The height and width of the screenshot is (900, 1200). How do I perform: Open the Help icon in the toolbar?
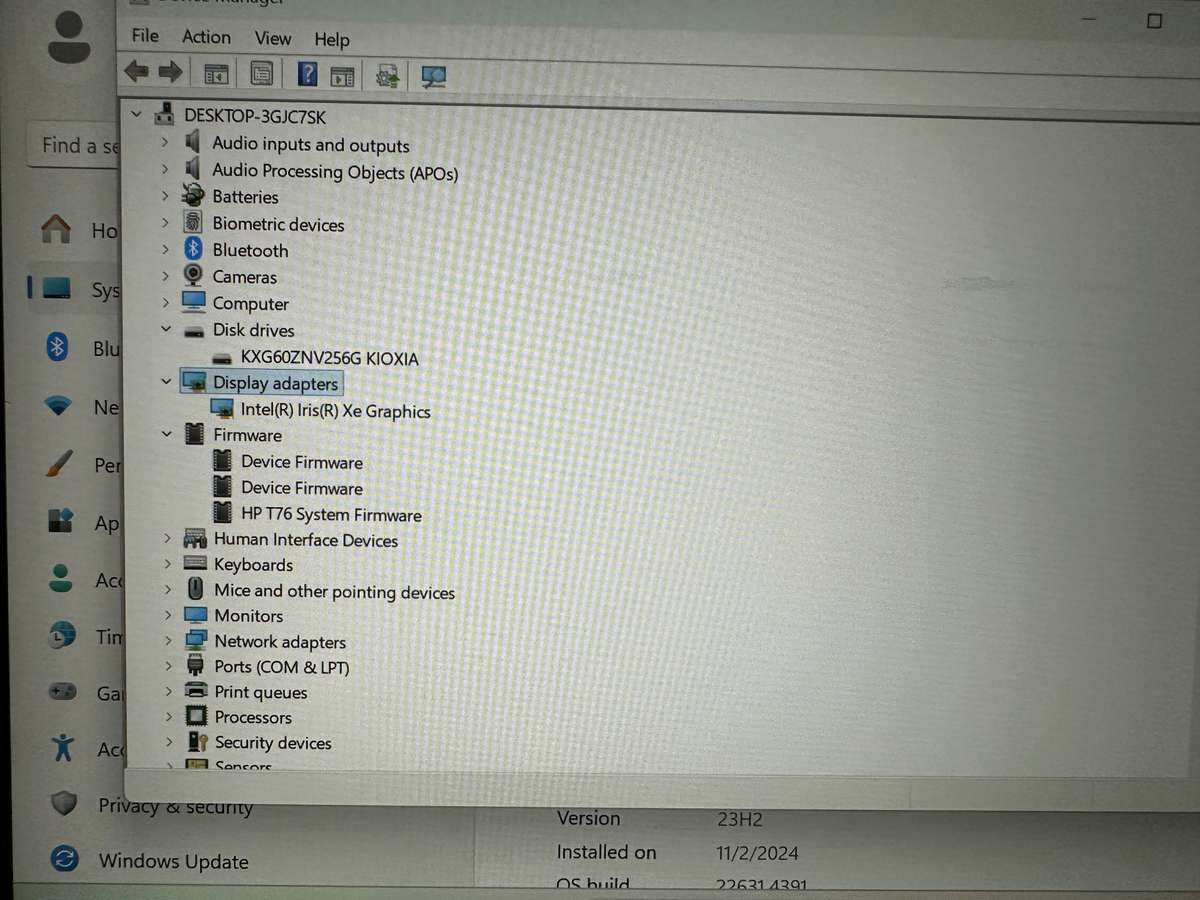point(307,73)
